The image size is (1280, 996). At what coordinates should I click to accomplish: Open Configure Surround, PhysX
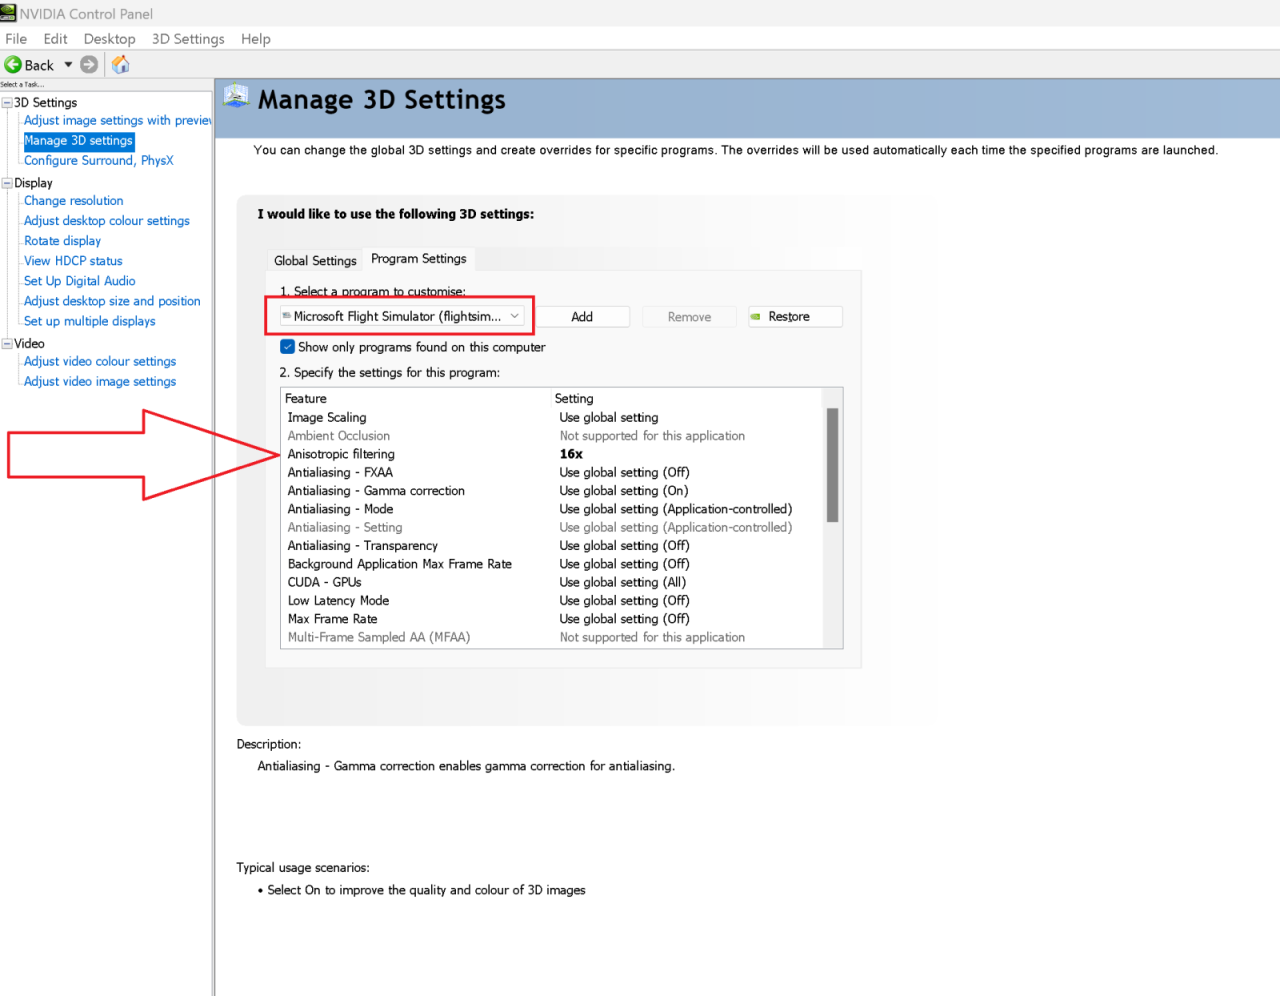coord(98,161)
